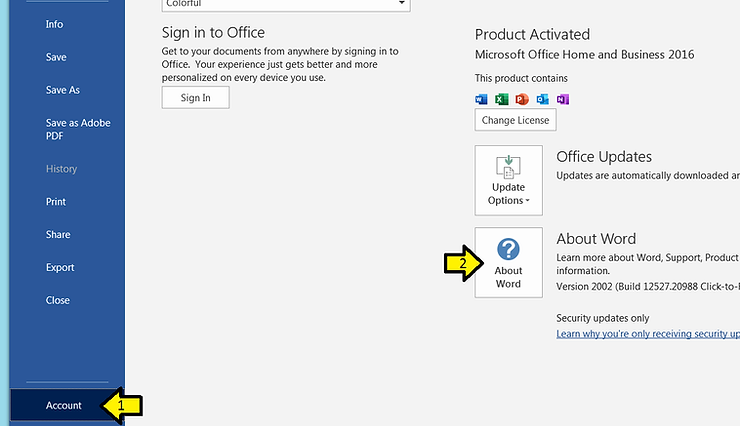Select Save in the backstage menu
Screen dimensions: 740x426
[56, 57]
